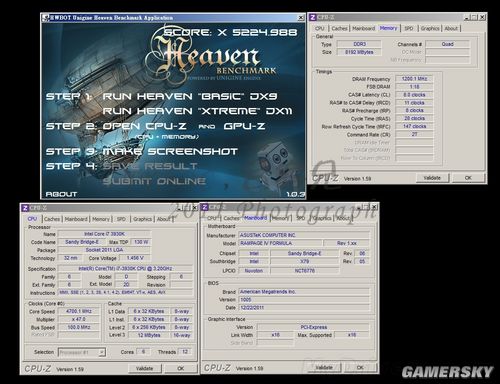Select Memory tab in Mainboard window

[x=280, y=218]
